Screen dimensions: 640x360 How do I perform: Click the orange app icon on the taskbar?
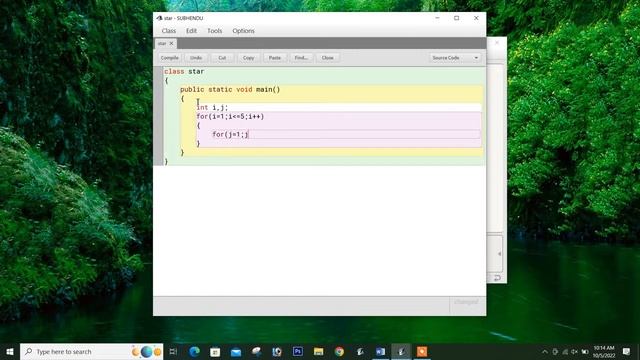click(x=422, y=351)
